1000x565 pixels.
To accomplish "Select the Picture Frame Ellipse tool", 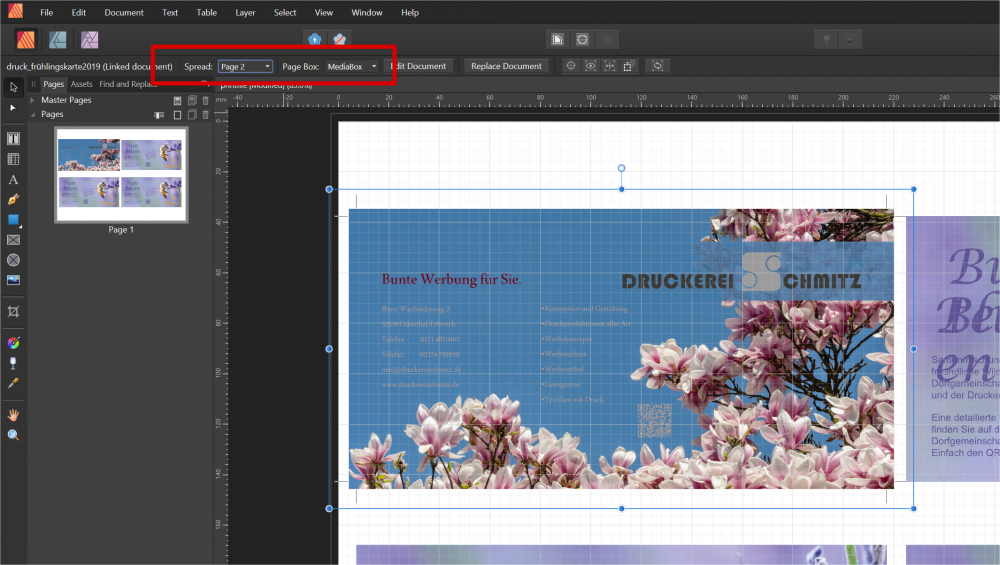I will click(13, 260).
